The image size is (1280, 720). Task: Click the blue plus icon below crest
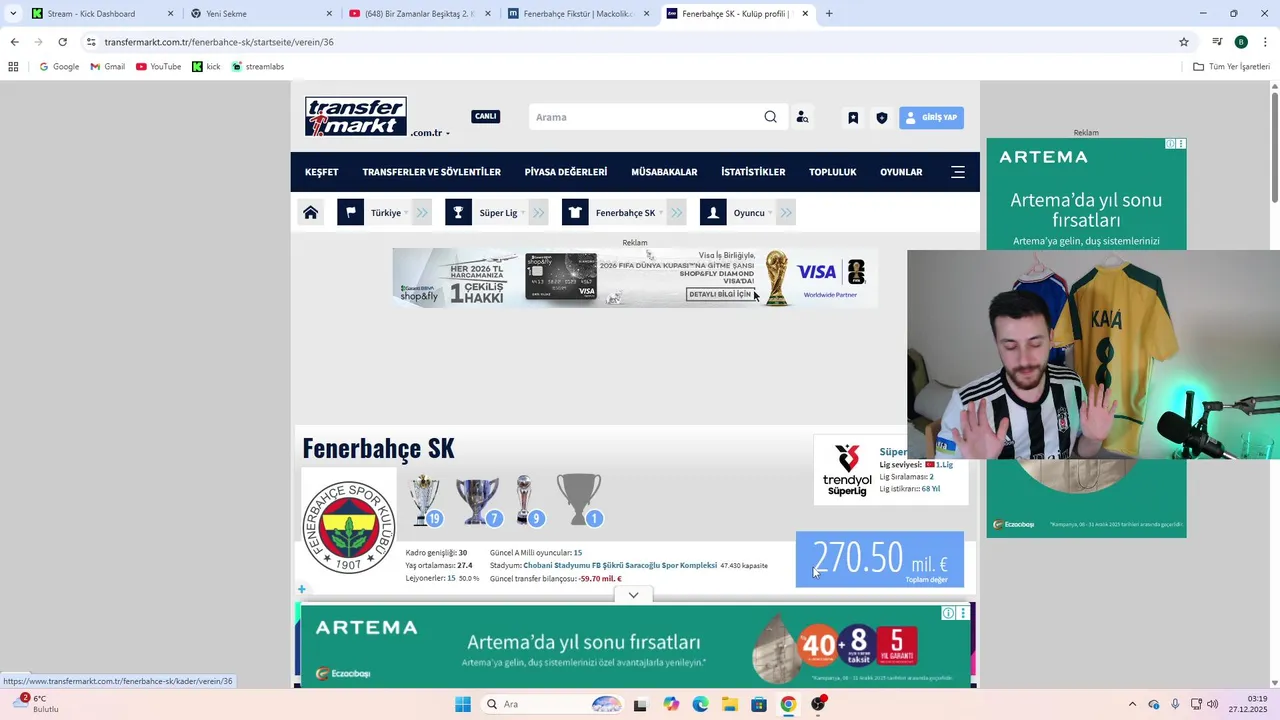coord(302,590)
